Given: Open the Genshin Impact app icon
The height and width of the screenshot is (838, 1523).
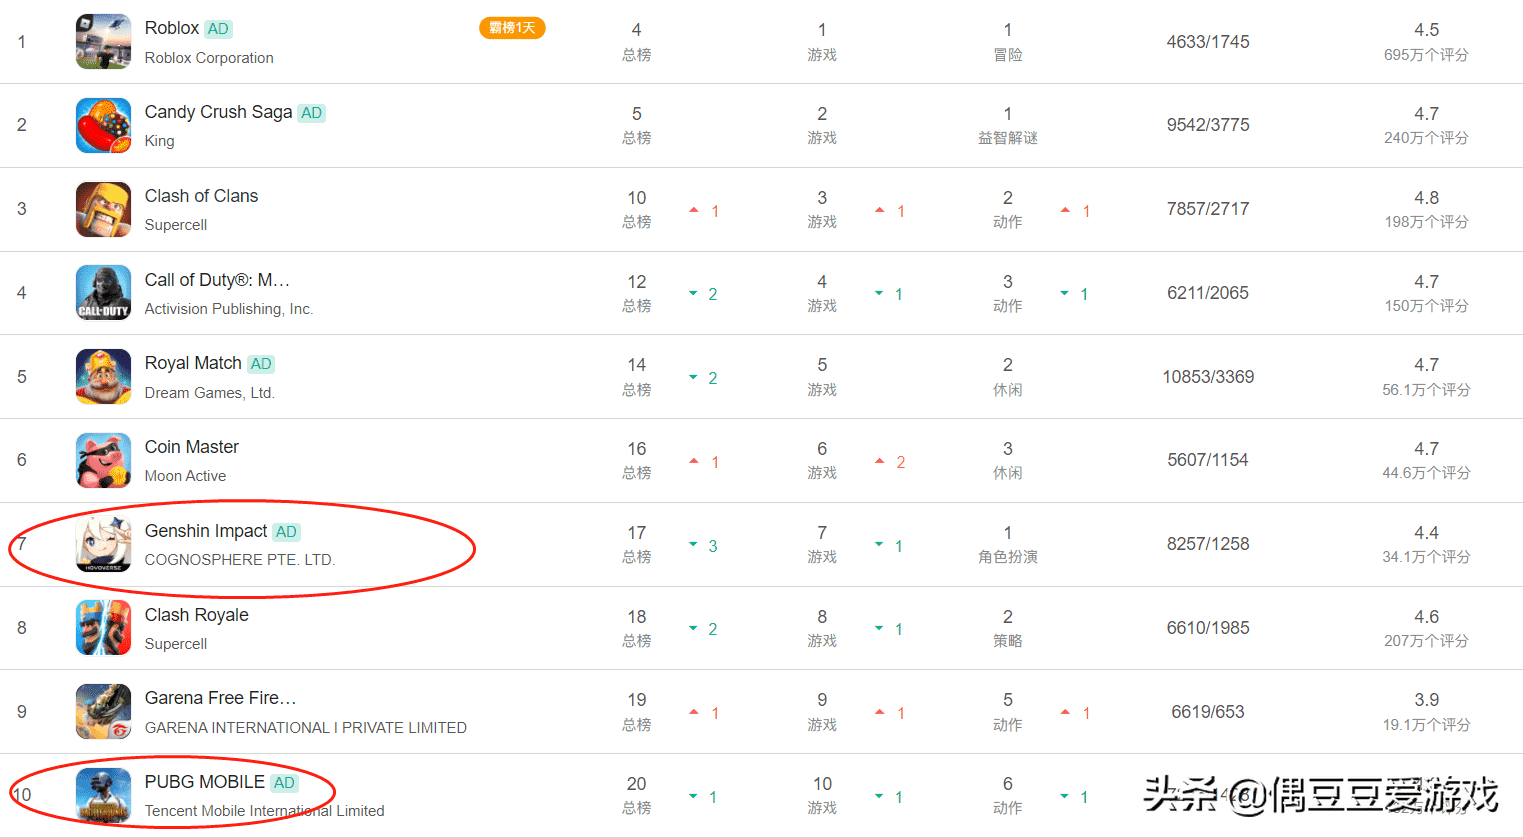Looking at the screenshot, I should 104,544.
